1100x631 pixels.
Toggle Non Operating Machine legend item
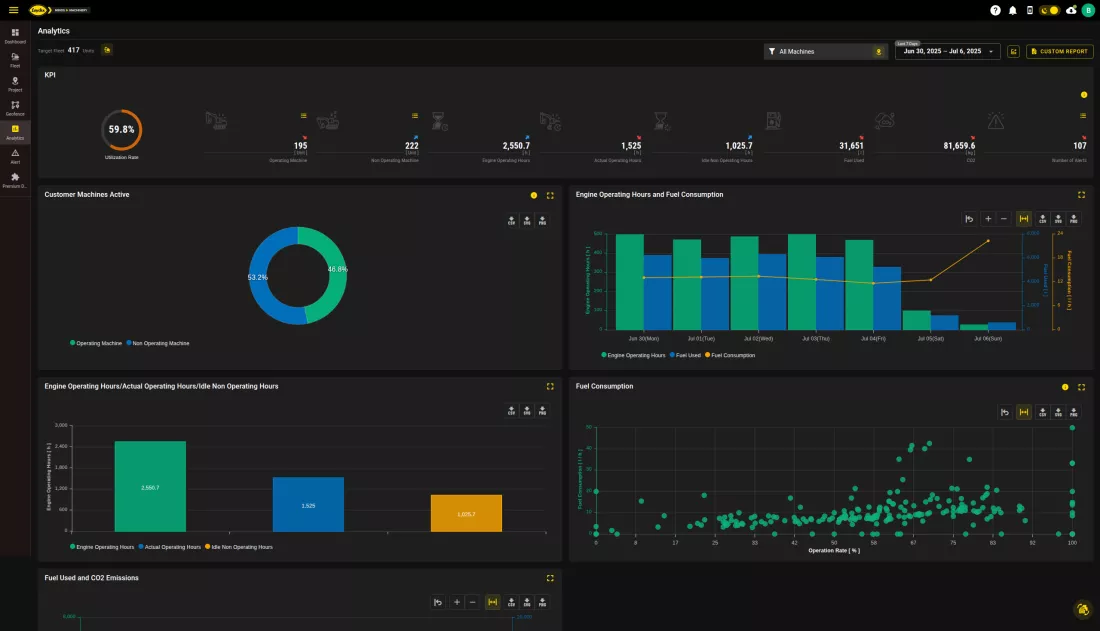point(158,343)
